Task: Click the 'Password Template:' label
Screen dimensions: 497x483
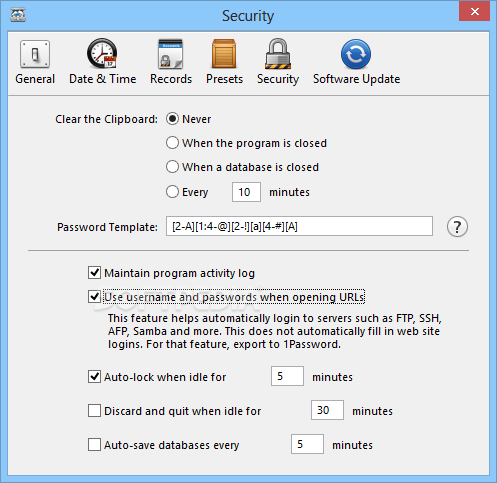Action: (x=107, y=227)
